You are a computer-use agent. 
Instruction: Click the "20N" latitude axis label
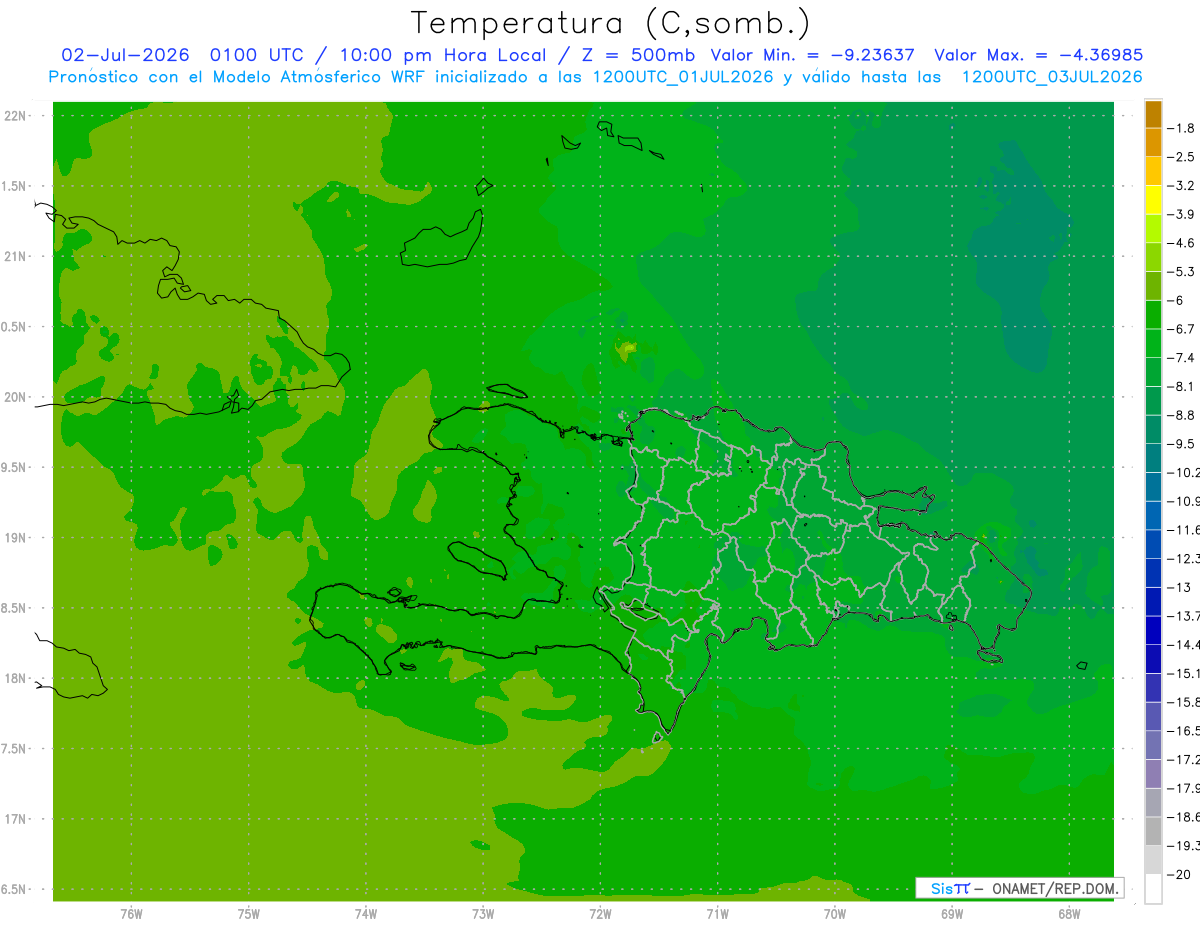tap(15, 397)
